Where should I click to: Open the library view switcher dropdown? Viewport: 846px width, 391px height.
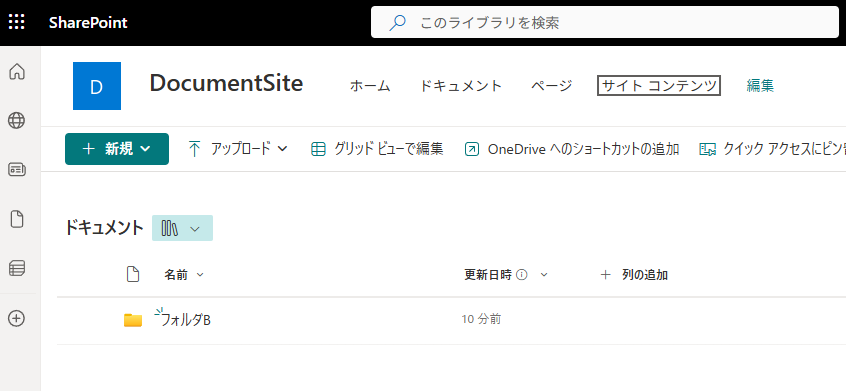[182, 228]
